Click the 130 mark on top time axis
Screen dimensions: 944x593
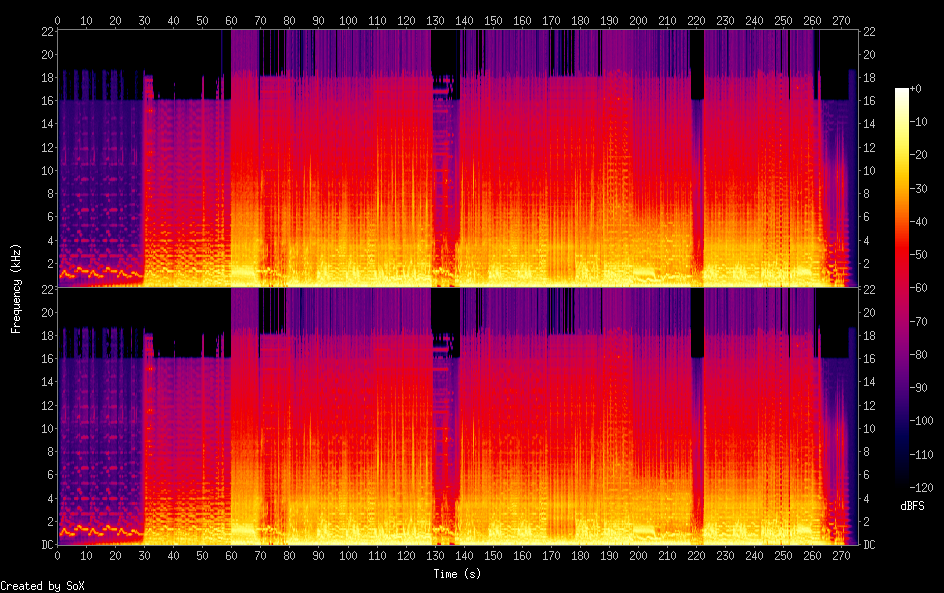coord(434,19)
